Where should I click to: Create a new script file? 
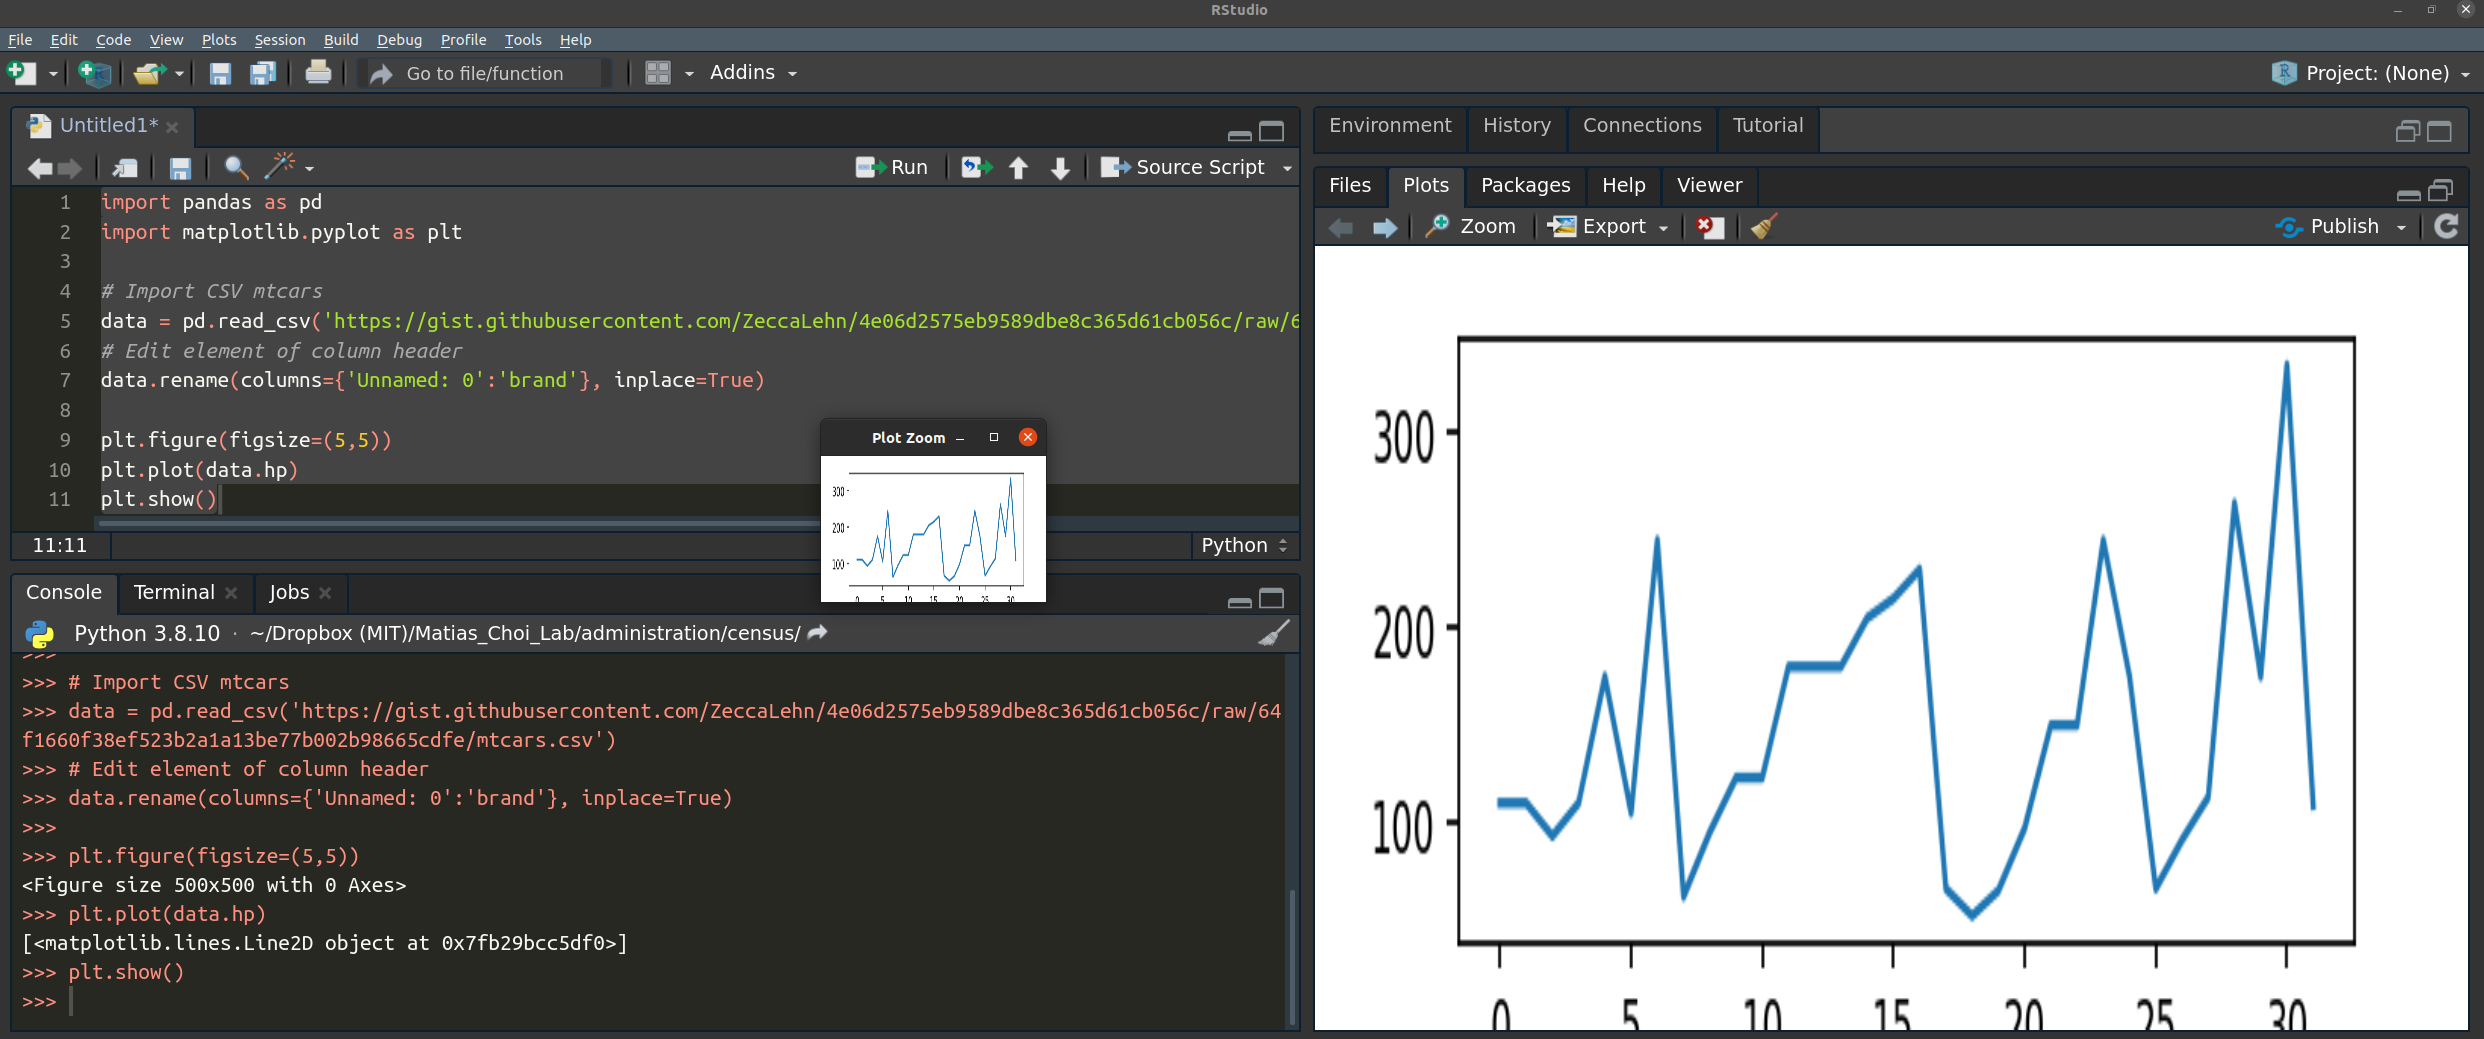(x=20, y=72)
